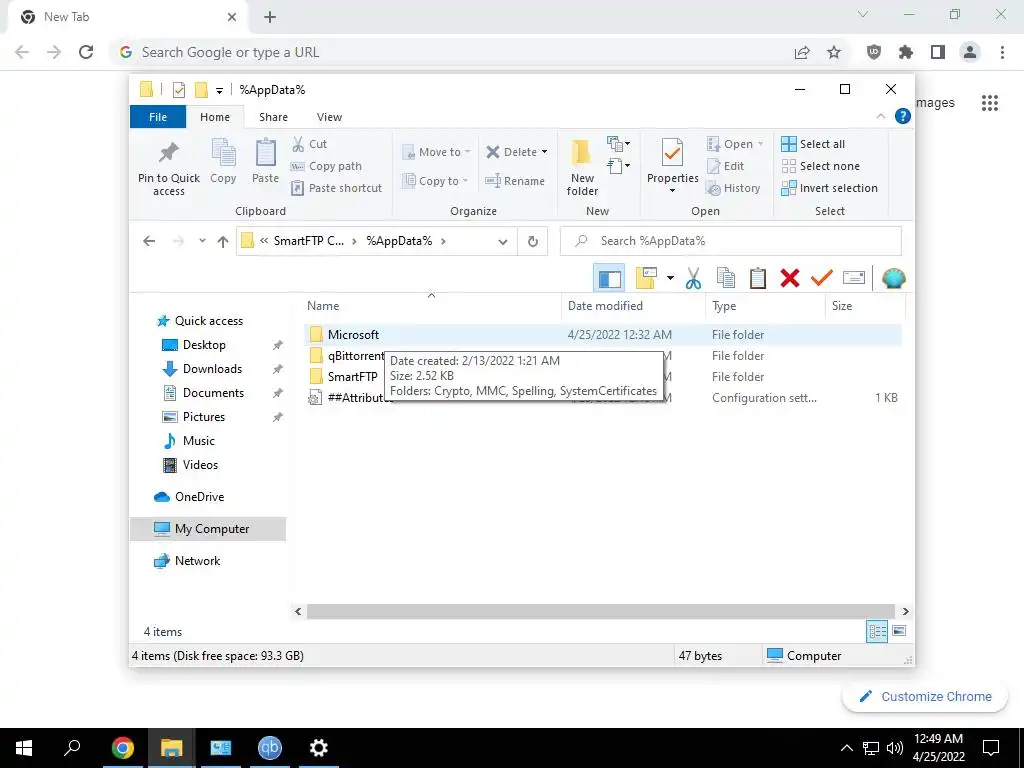Open the File menu tab
The image size is (1024, 768).
coord(158,117)
